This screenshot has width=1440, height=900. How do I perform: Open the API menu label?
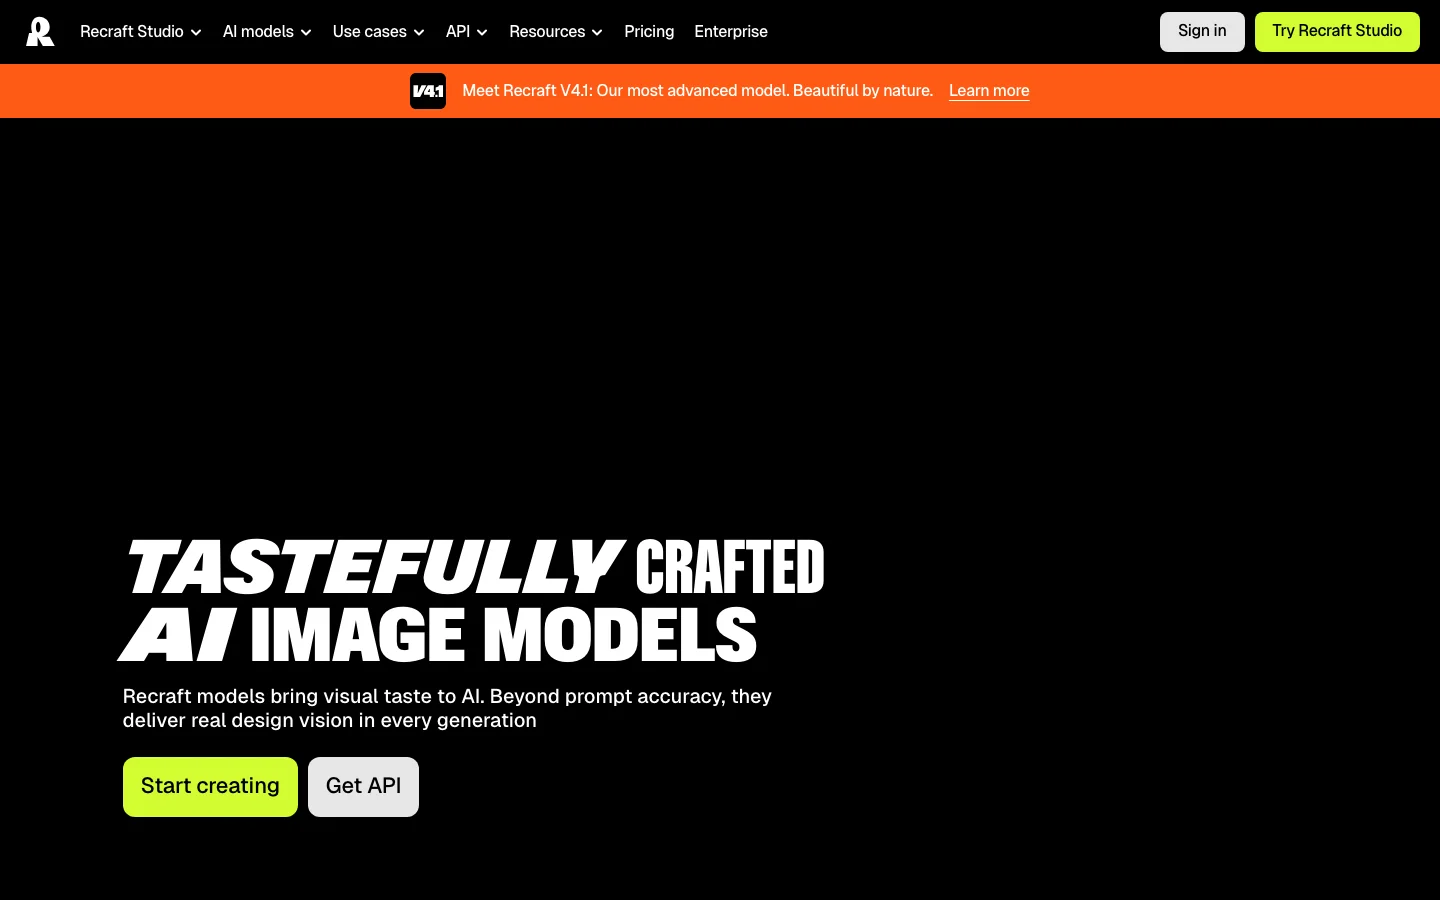pos(458,32)
